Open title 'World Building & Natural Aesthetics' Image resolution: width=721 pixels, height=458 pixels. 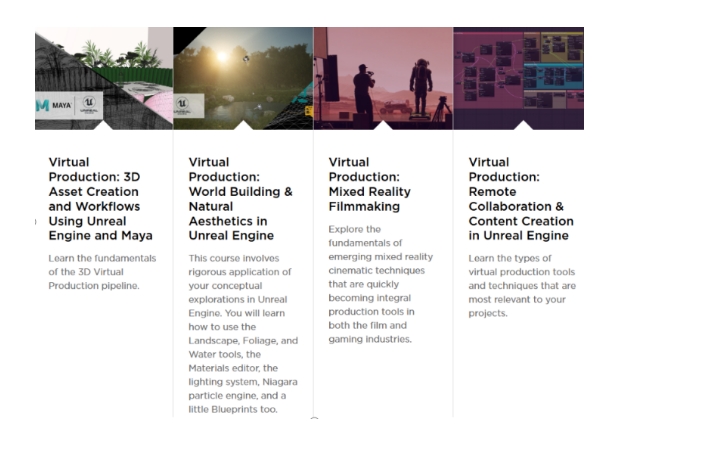(240, 199)
